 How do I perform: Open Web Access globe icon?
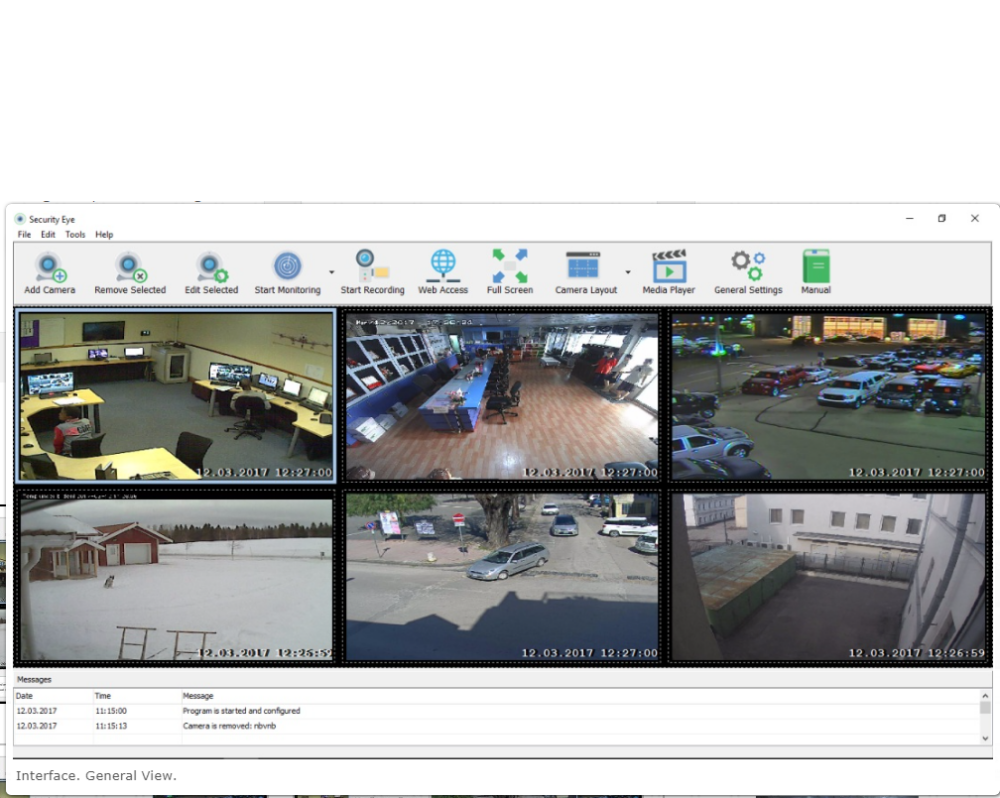[443, 266]
